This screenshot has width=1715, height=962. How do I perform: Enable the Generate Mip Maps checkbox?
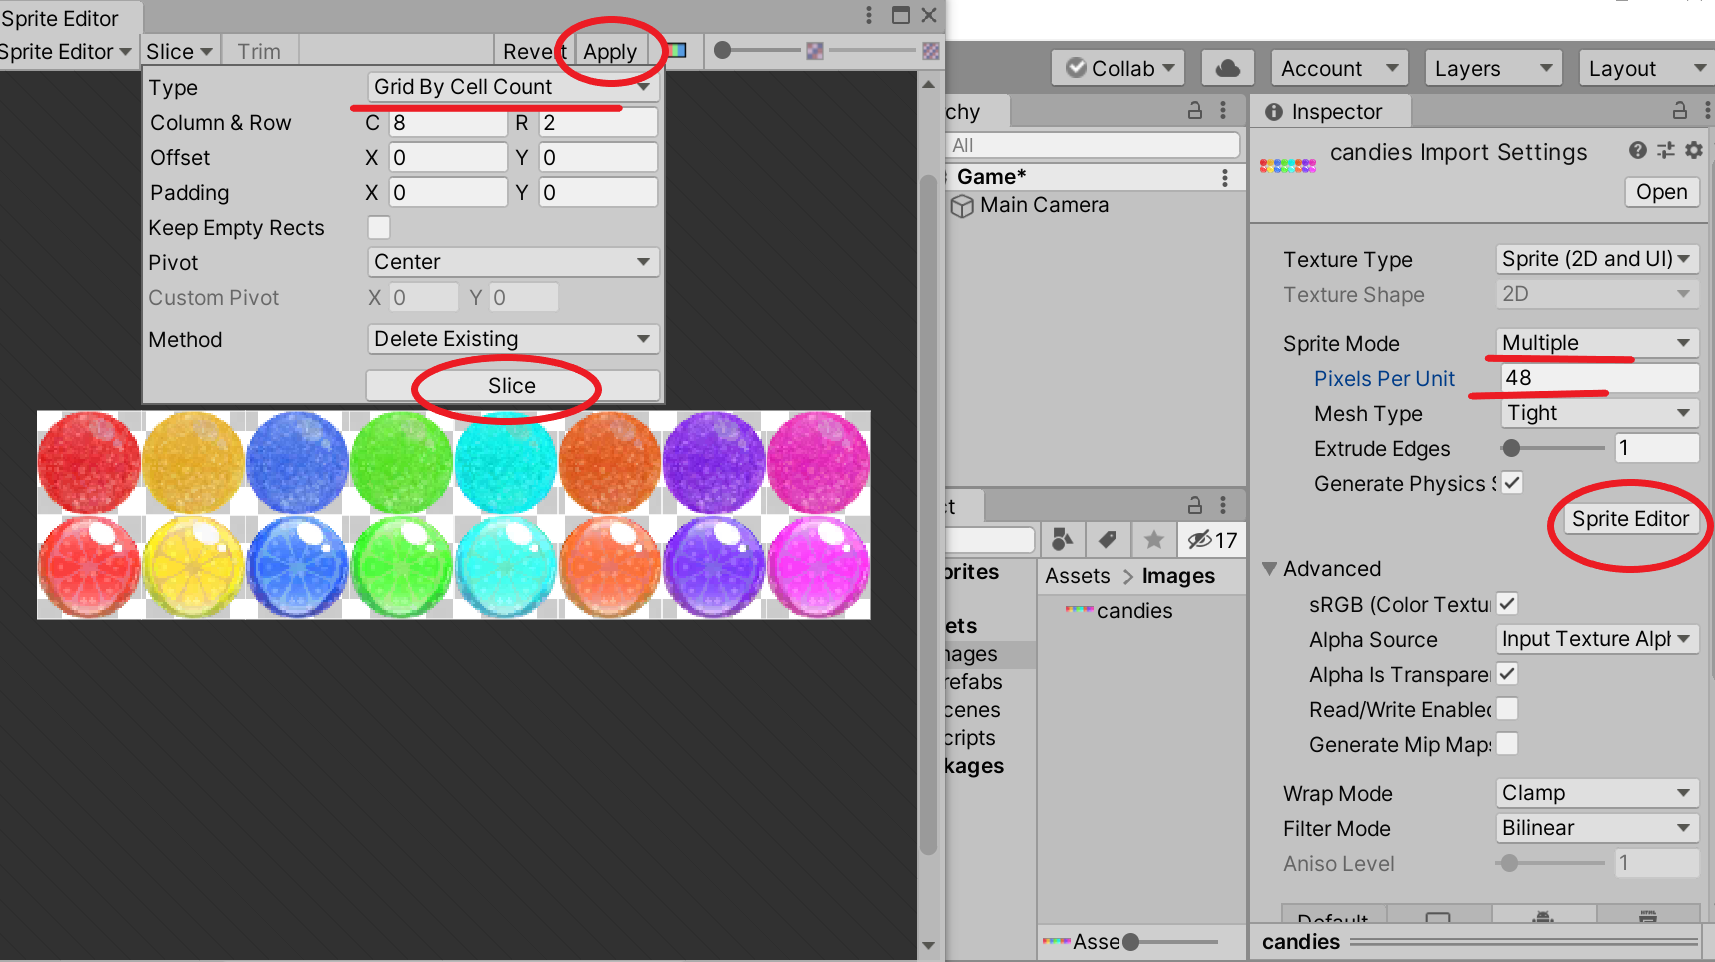pos(1507,744)
